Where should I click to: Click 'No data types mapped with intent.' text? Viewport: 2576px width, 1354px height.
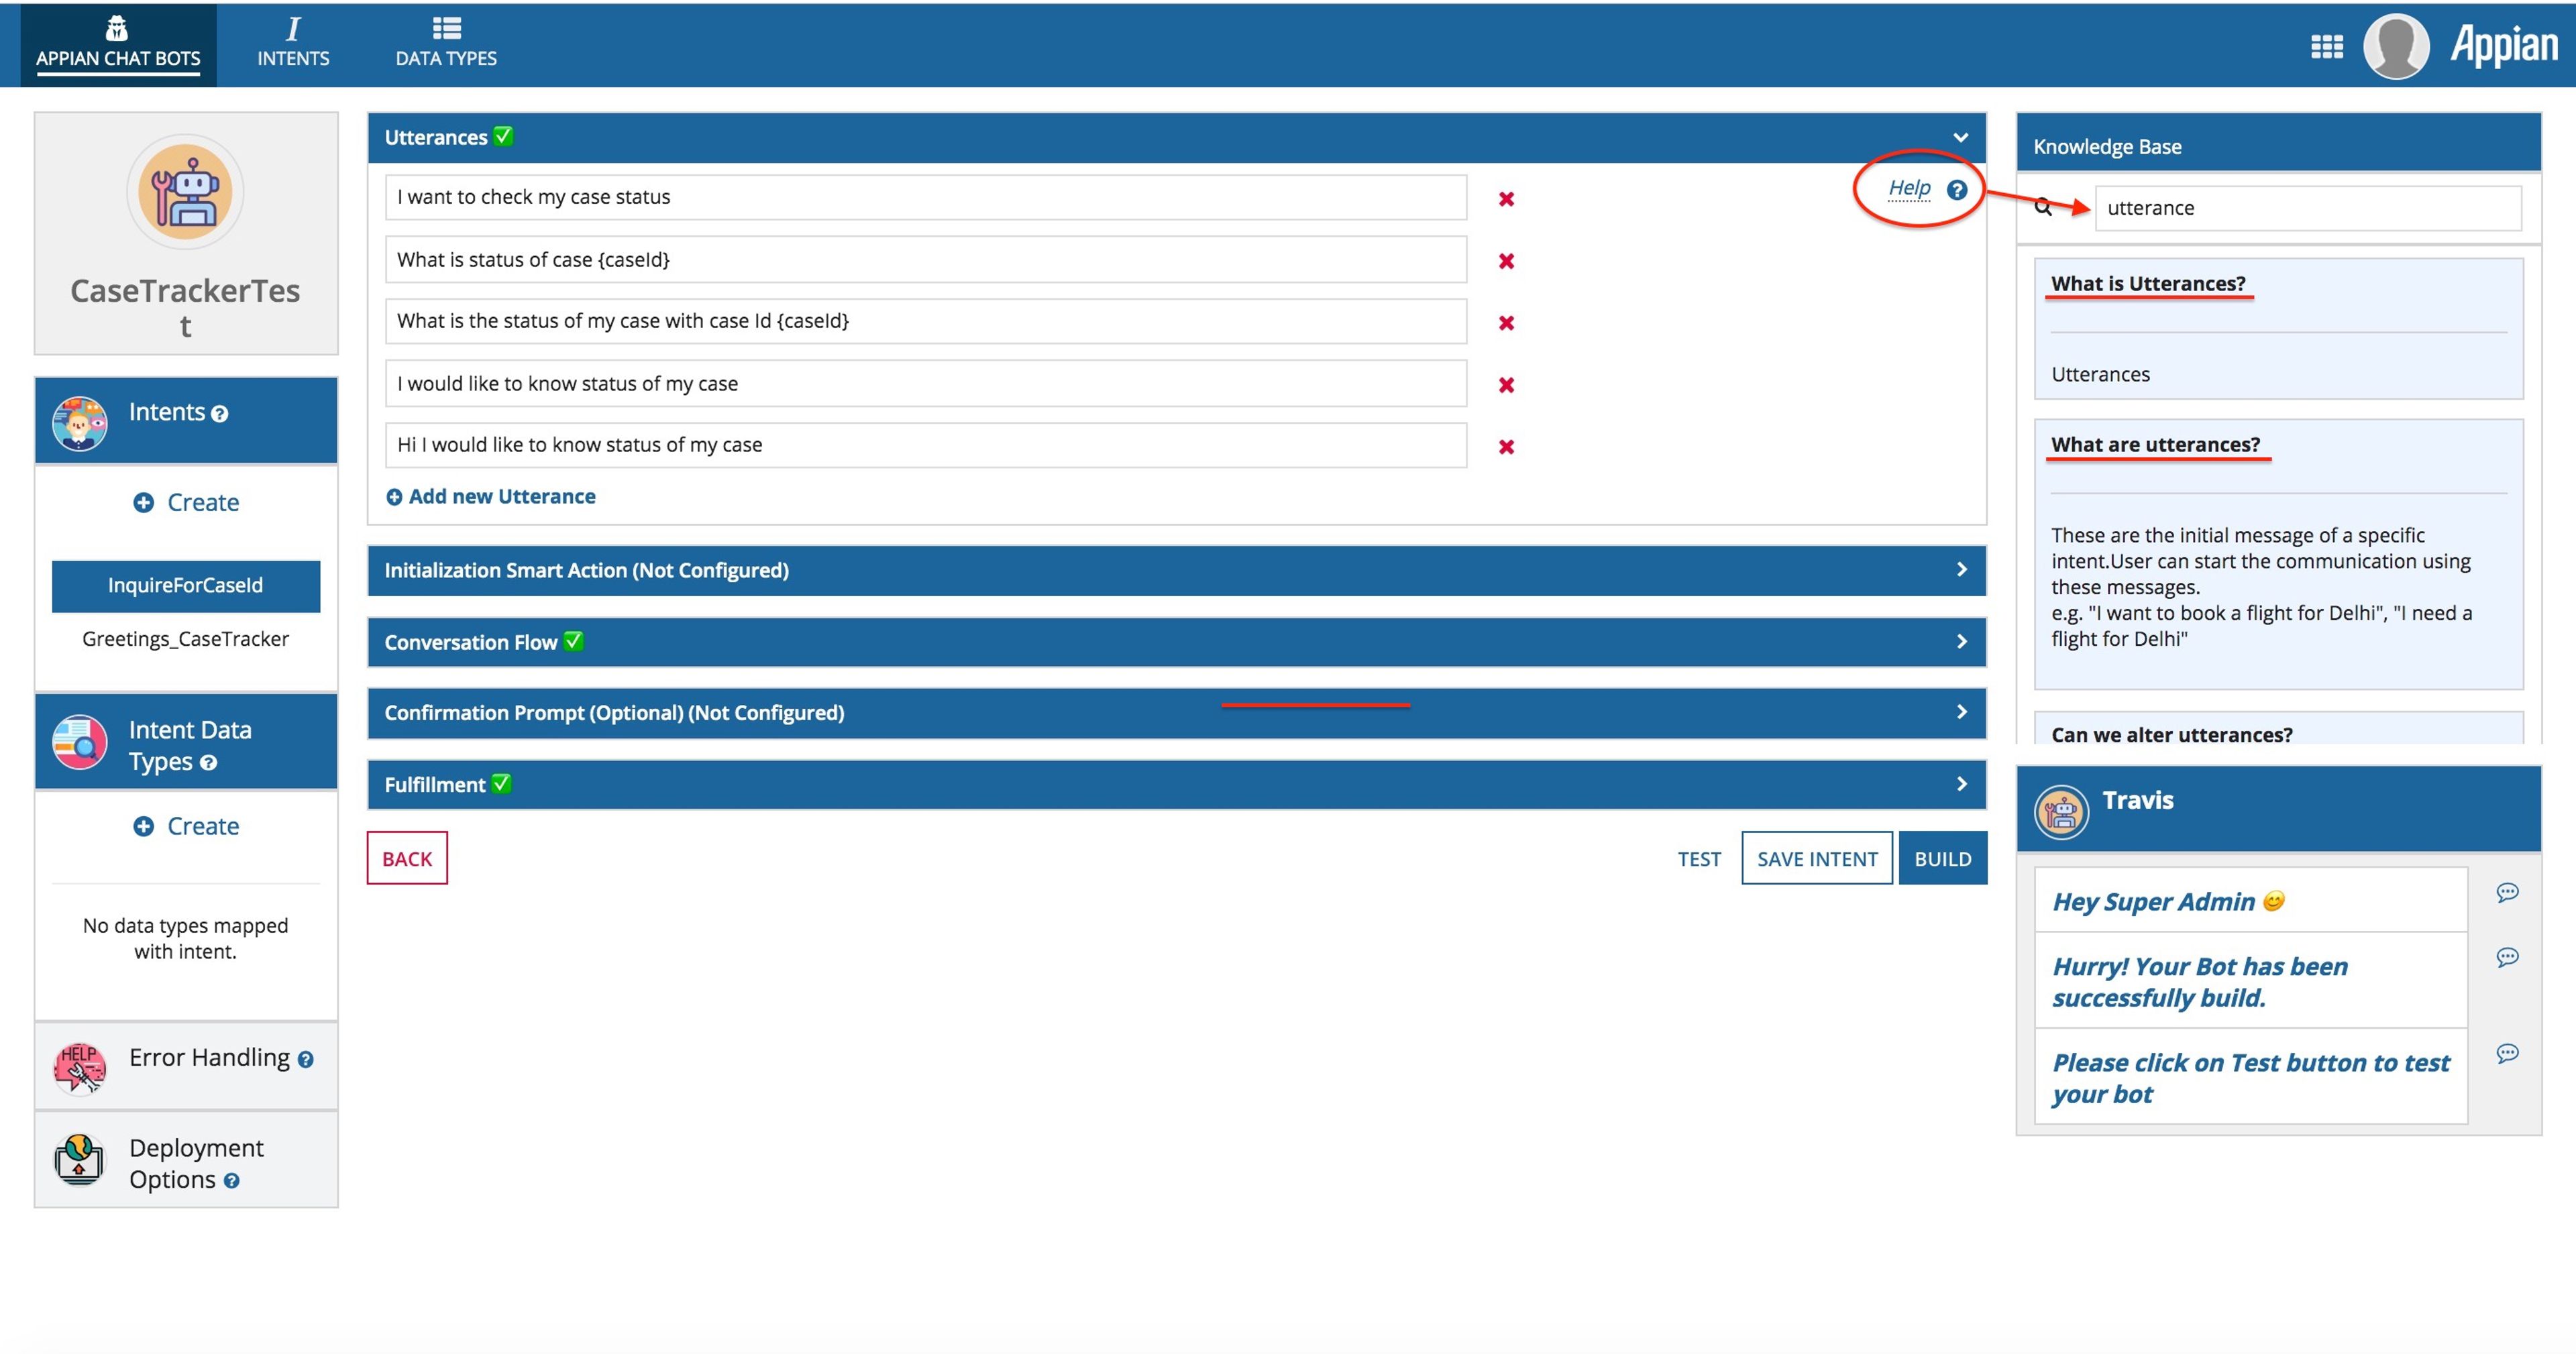coord(186,938)
